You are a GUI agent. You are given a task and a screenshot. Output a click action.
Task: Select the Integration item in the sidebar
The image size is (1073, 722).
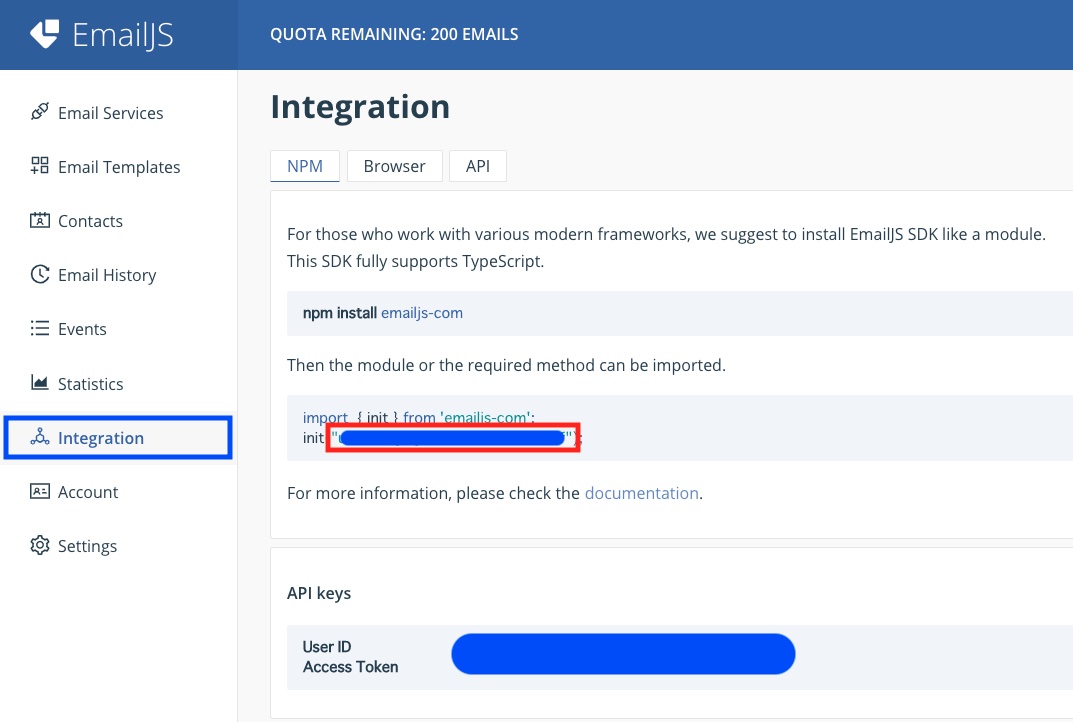[x=100, y=438]
